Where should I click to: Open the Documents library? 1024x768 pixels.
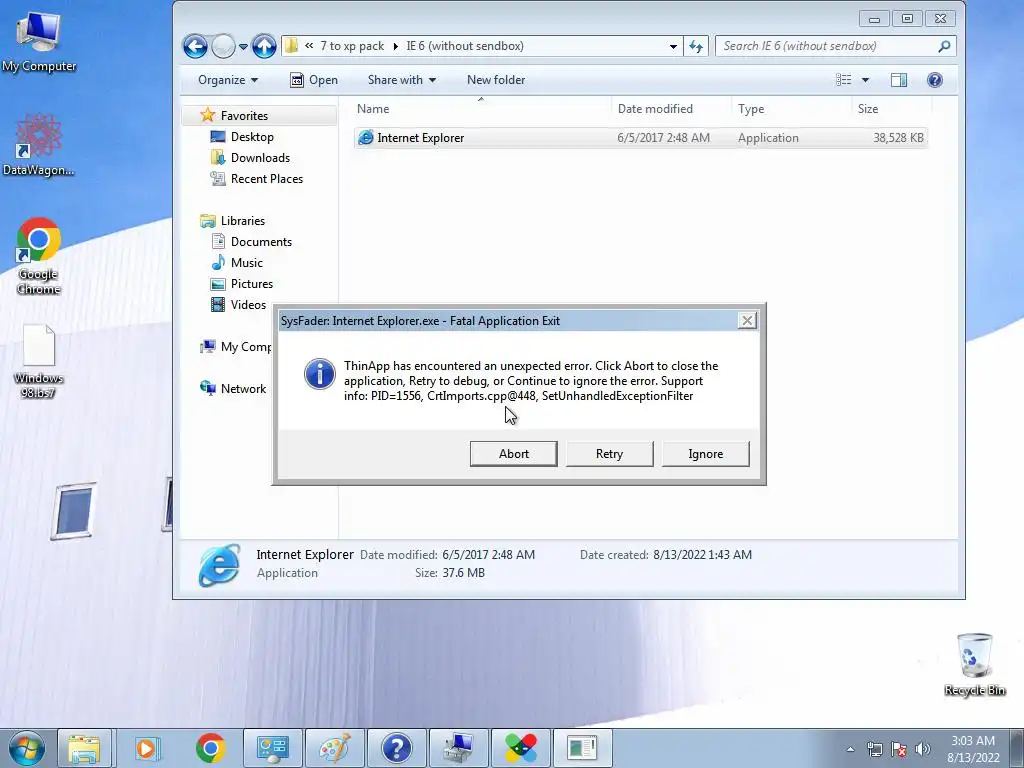pos(261,242)
